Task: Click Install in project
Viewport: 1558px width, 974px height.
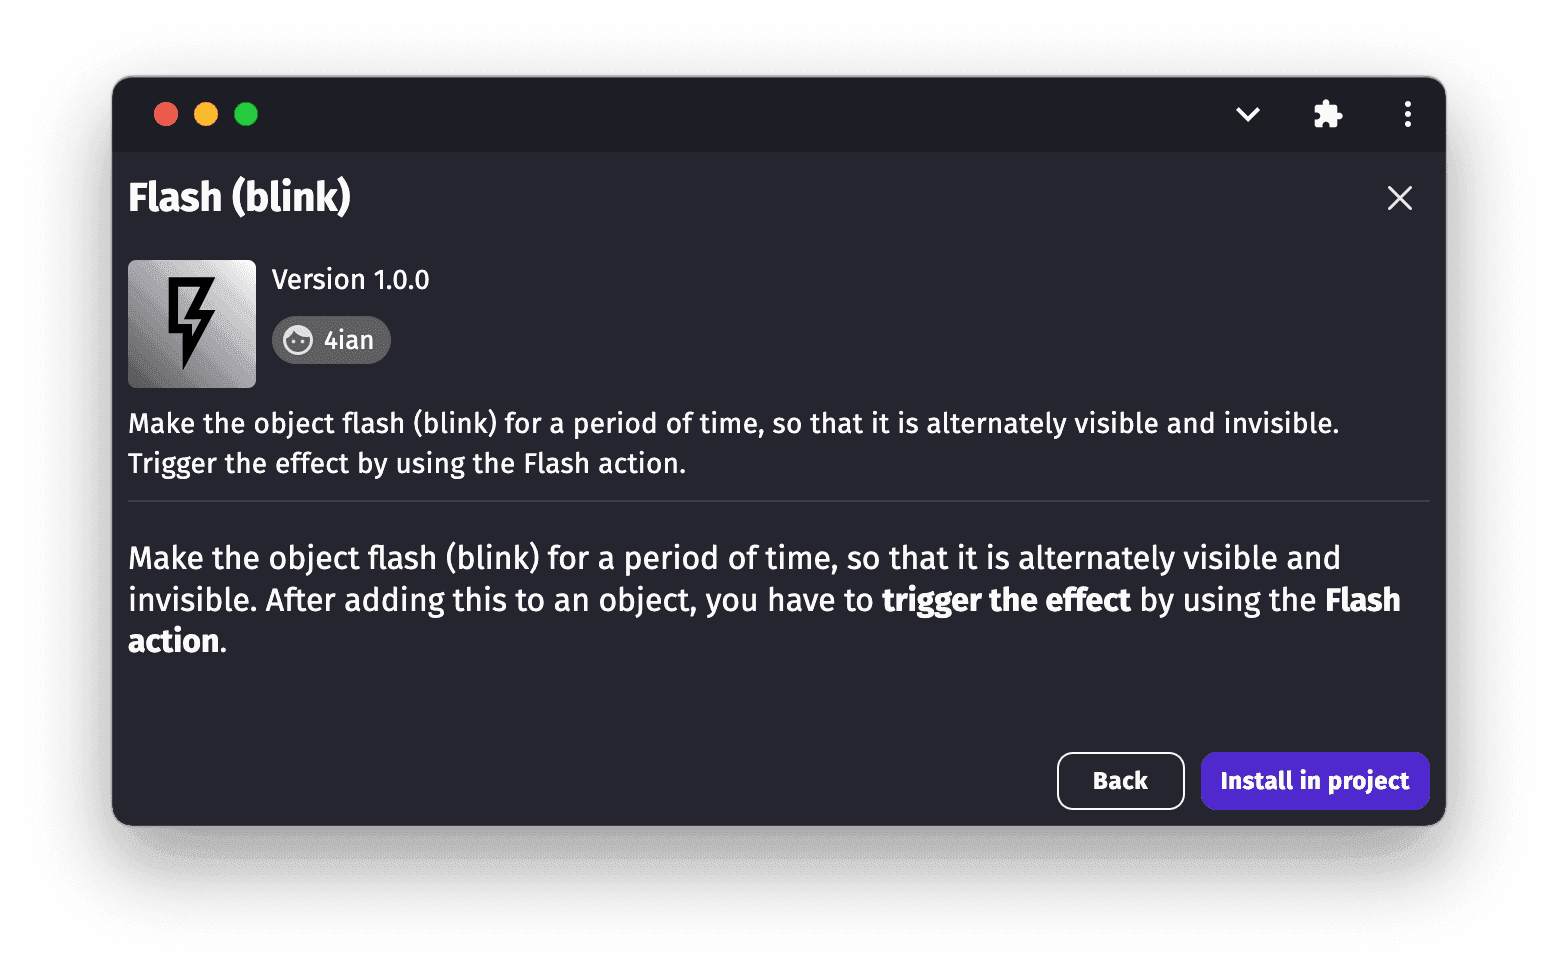Action: 1314,781
